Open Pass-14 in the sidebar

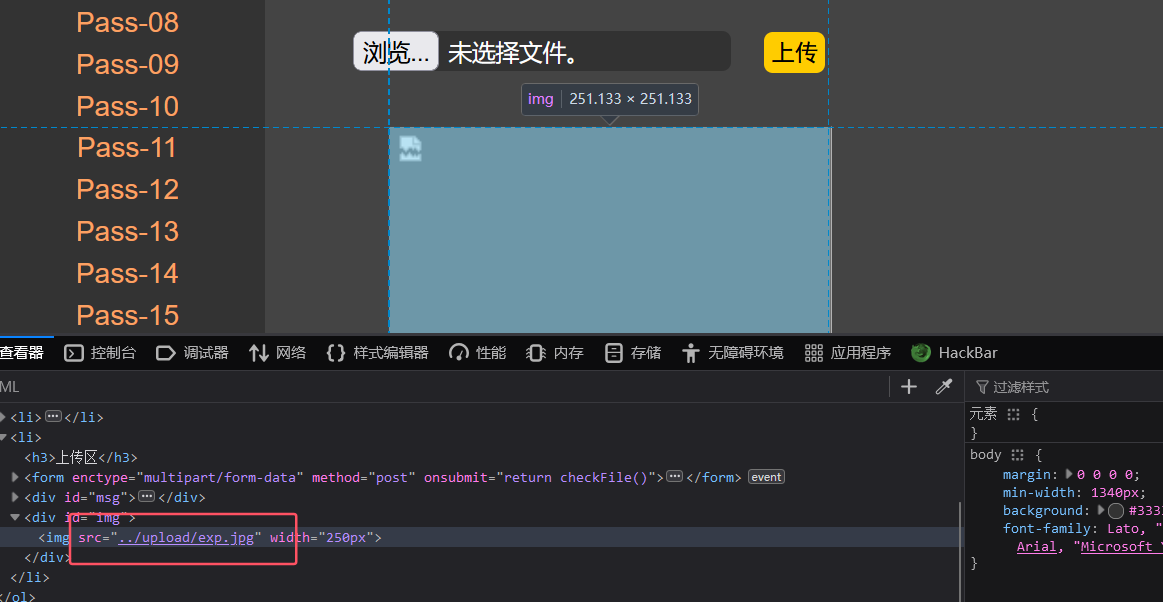[x=128, y=273]
